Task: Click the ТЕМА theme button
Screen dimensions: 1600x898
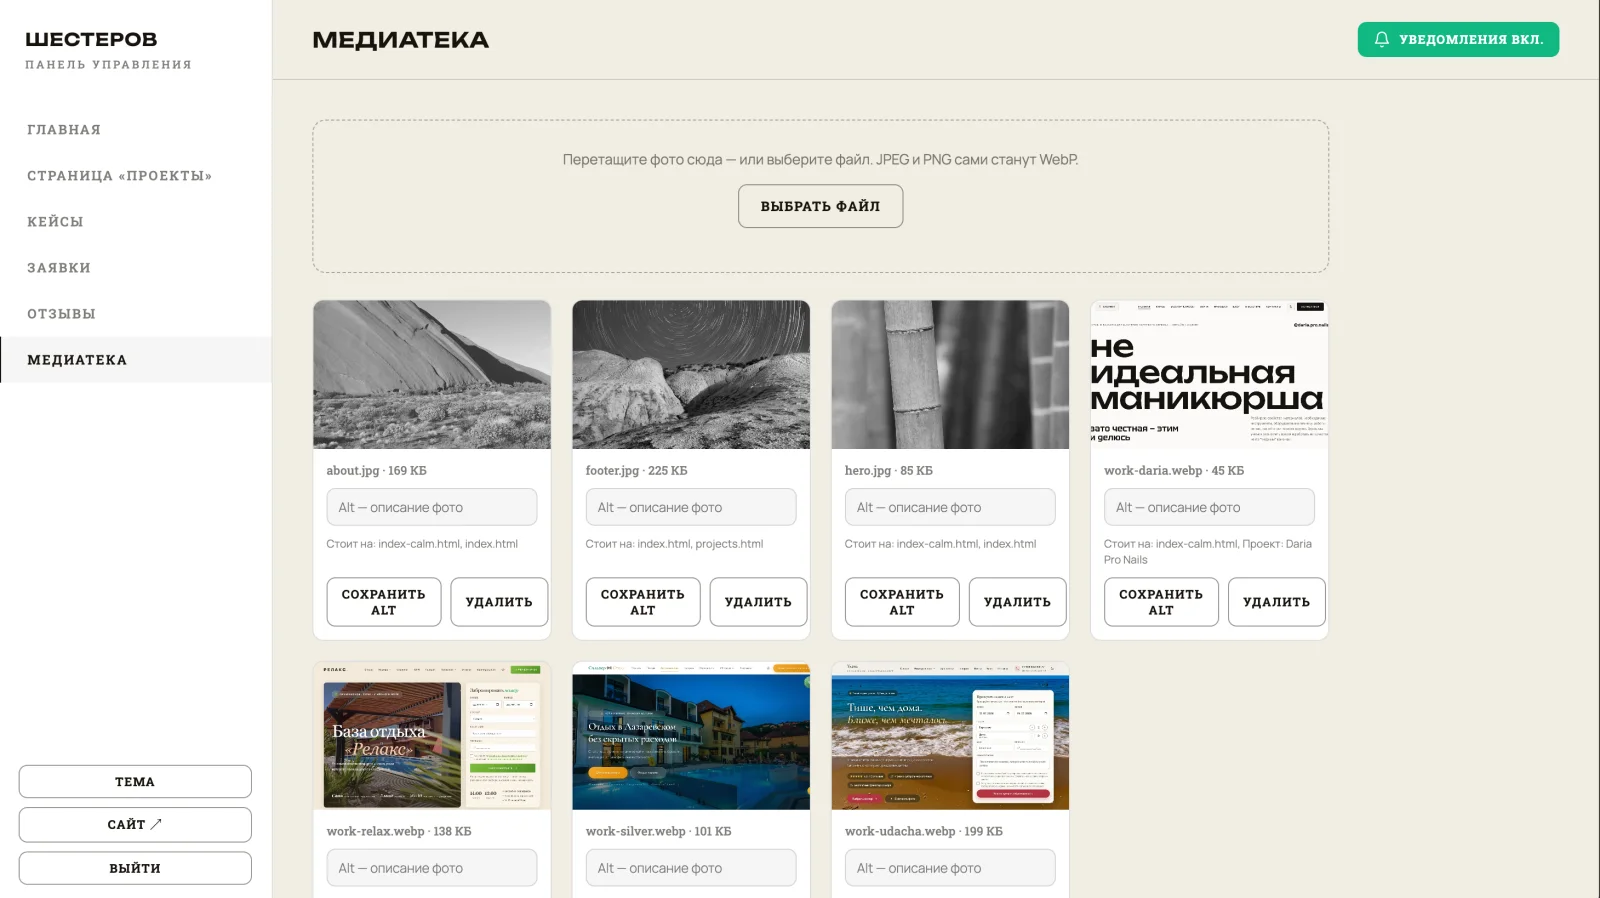Action: click(x=135, y=782)
